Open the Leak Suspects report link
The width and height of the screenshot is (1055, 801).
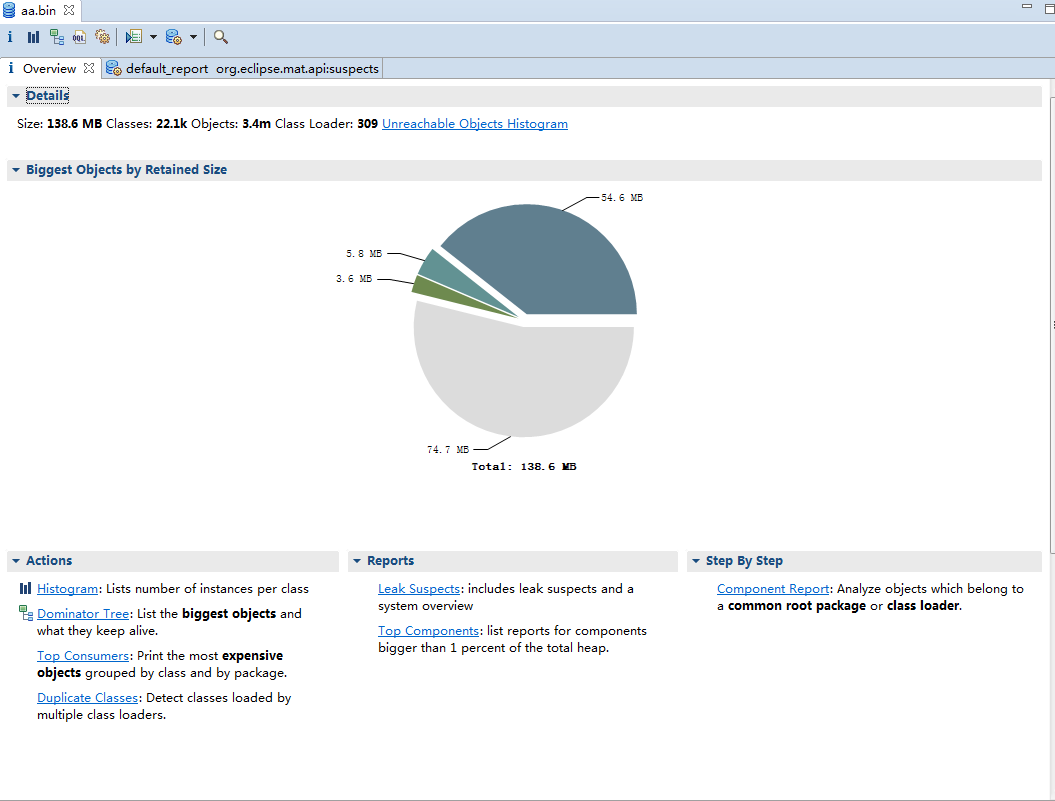coord(418,589)
